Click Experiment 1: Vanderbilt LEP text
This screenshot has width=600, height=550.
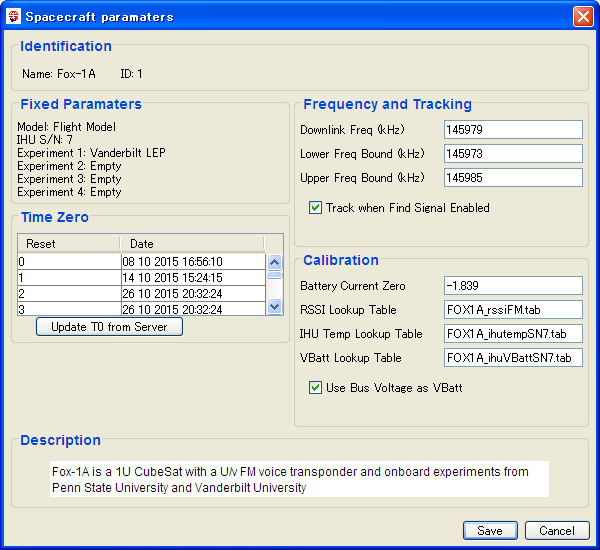point(91,153)
